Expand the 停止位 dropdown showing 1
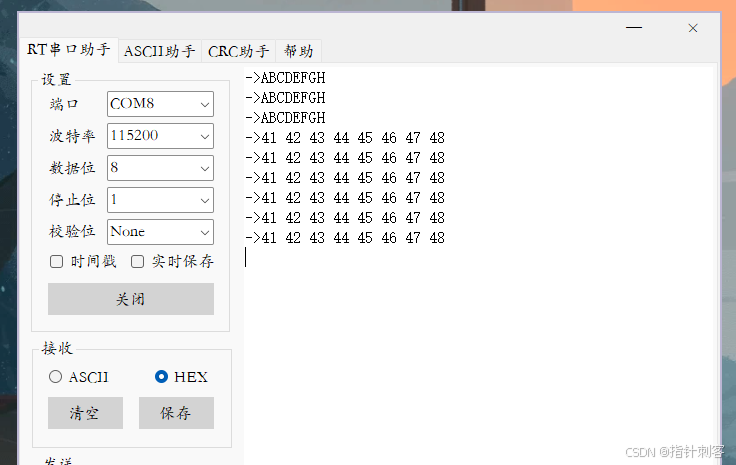The height and width of the screenshot is (465, 736). click(160, 200)
